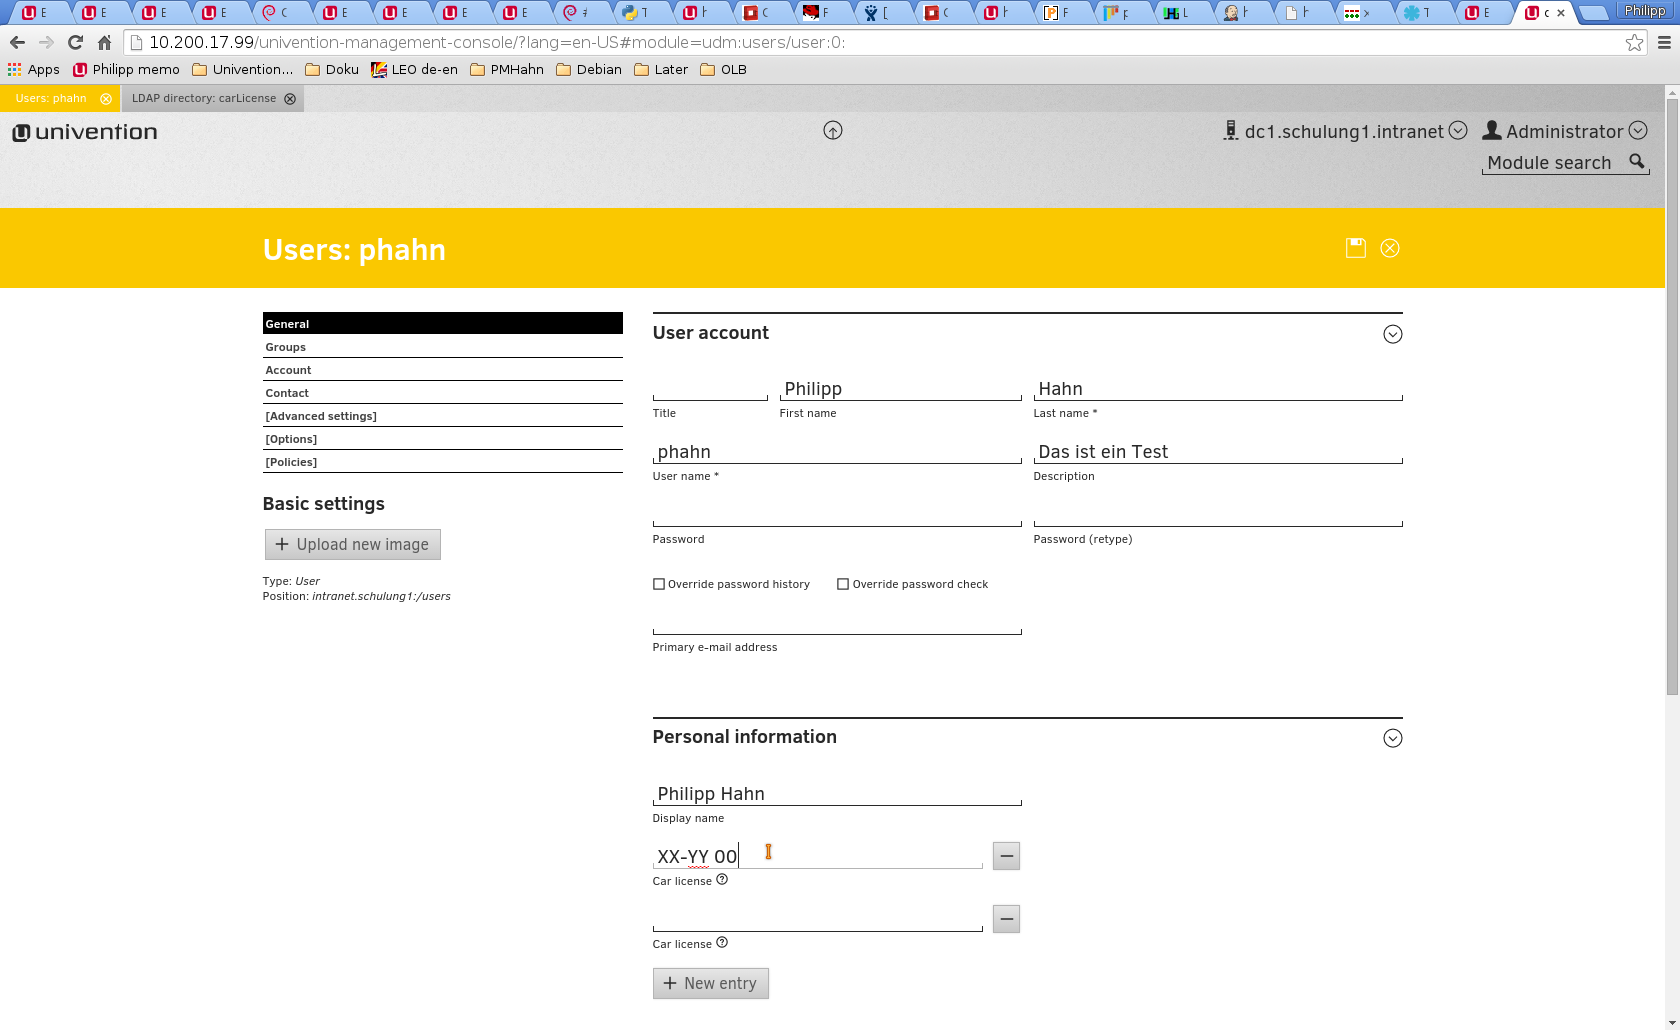This screenshot has width=1680, height=1030.
Task: Close the LDAP directory: carLicense tab
Action: (x=290, y=99)
